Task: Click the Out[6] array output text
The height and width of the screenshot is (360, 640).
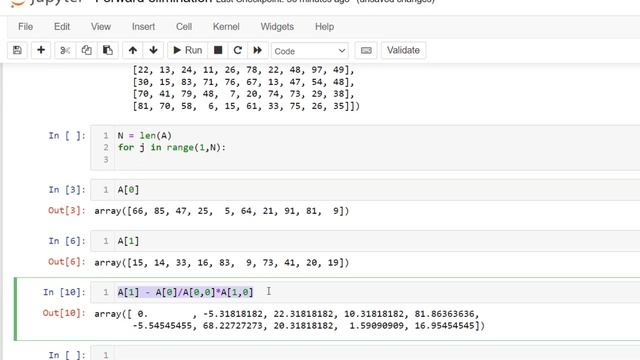Action: click(222, 262)
